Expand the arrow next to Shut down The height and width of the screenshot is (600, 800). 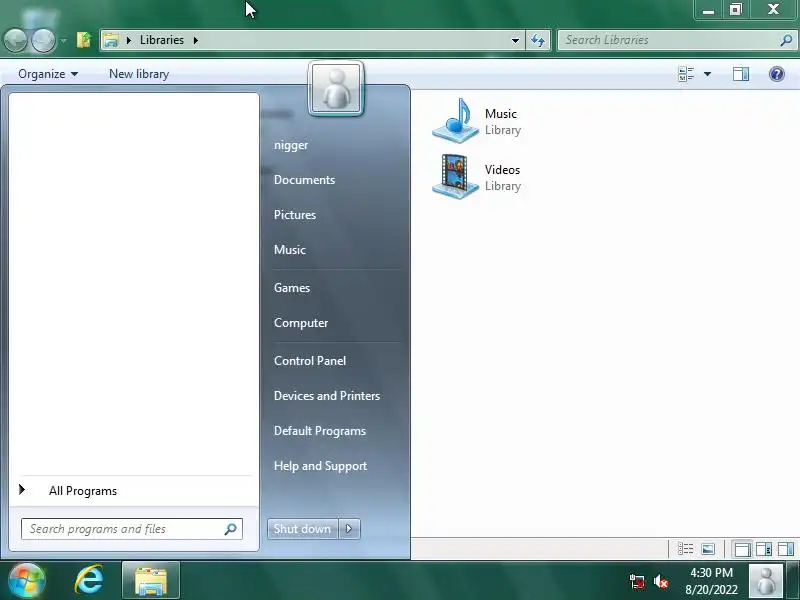(349, 529)
